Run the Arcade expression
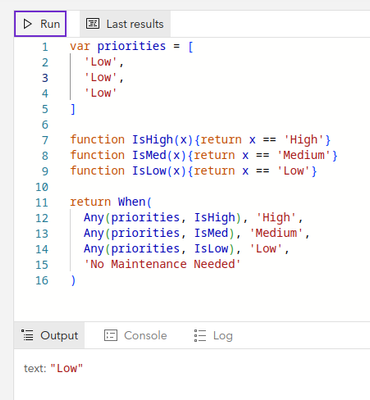The height and width of the screenshot is (400, 370). [40, 24]
